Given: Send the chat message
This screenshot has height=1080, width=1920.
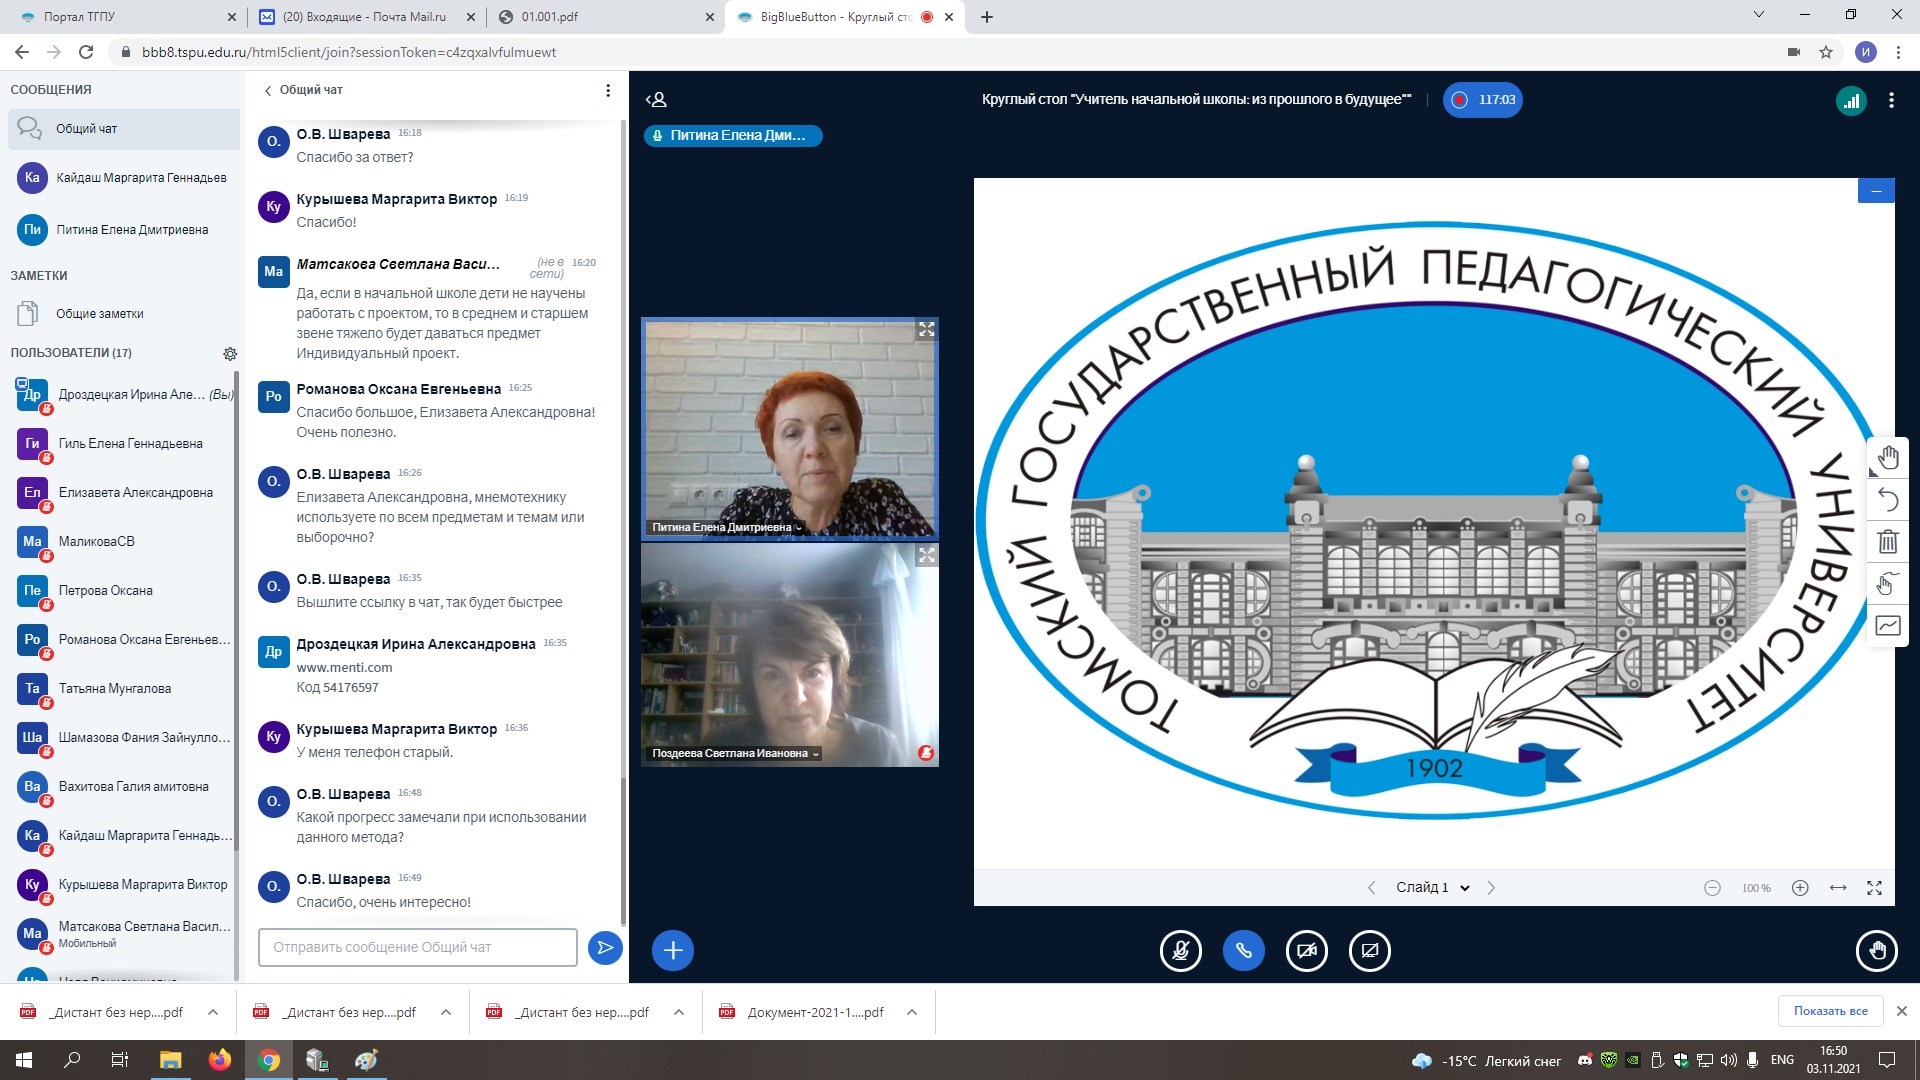Looking at the screenshot, I should pyautogui.click(x=605, y=948).
